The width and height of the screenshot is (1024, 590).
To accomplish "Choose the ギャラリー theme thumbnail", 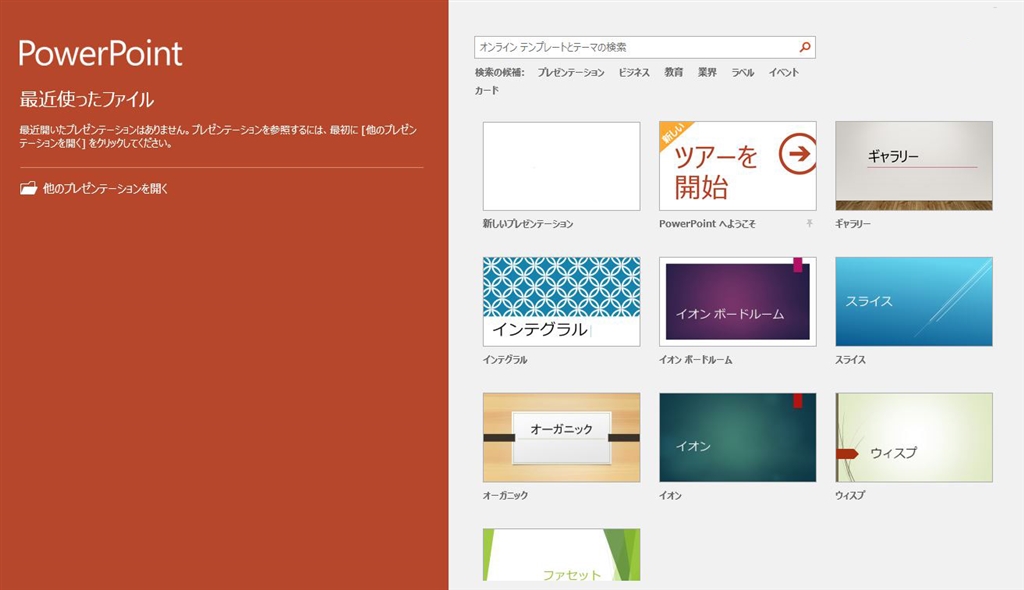I will [914, 166].
